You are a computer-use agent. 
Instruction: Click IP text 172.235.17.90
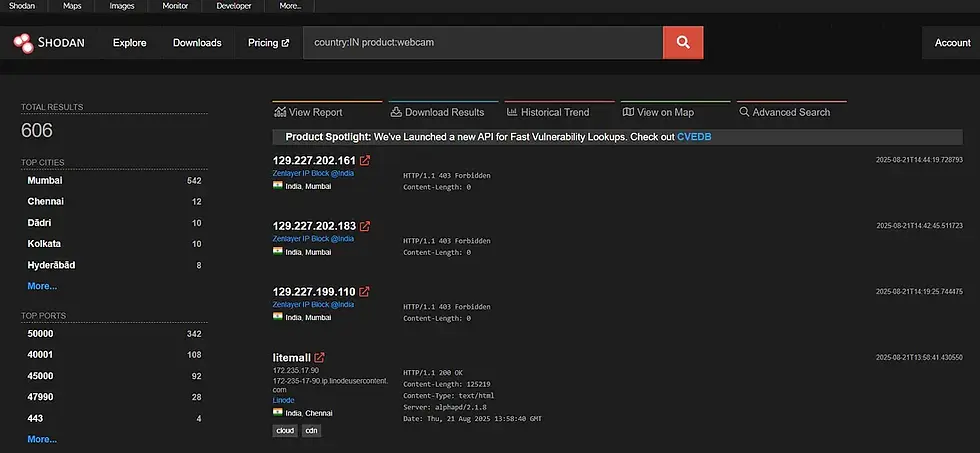point(296,371)
